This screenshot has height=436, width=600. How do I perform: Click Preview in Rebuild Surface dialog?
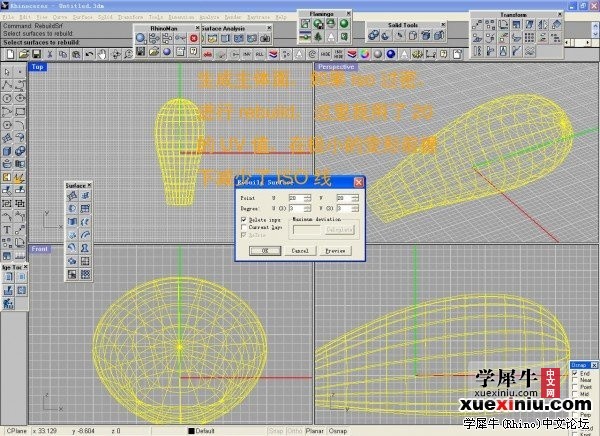pyautogui.click(x=335, y=251)
